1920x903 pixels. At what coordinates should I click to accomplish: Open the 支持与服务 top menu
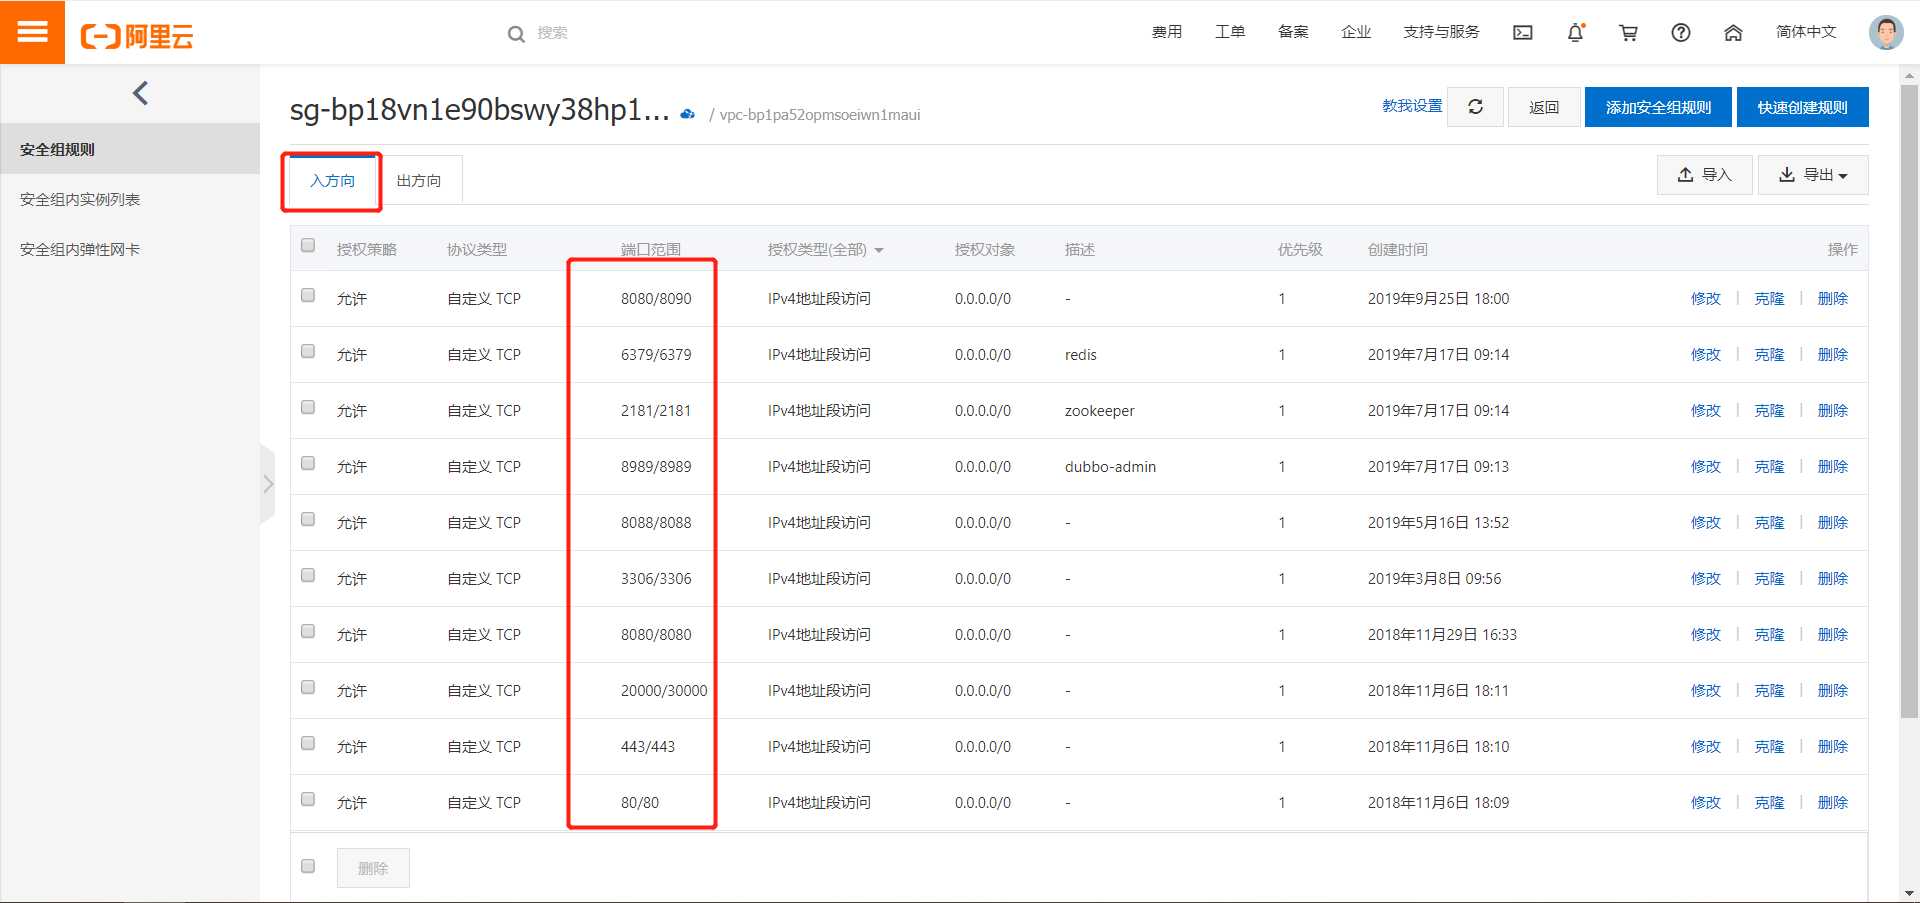point(1441,32)
